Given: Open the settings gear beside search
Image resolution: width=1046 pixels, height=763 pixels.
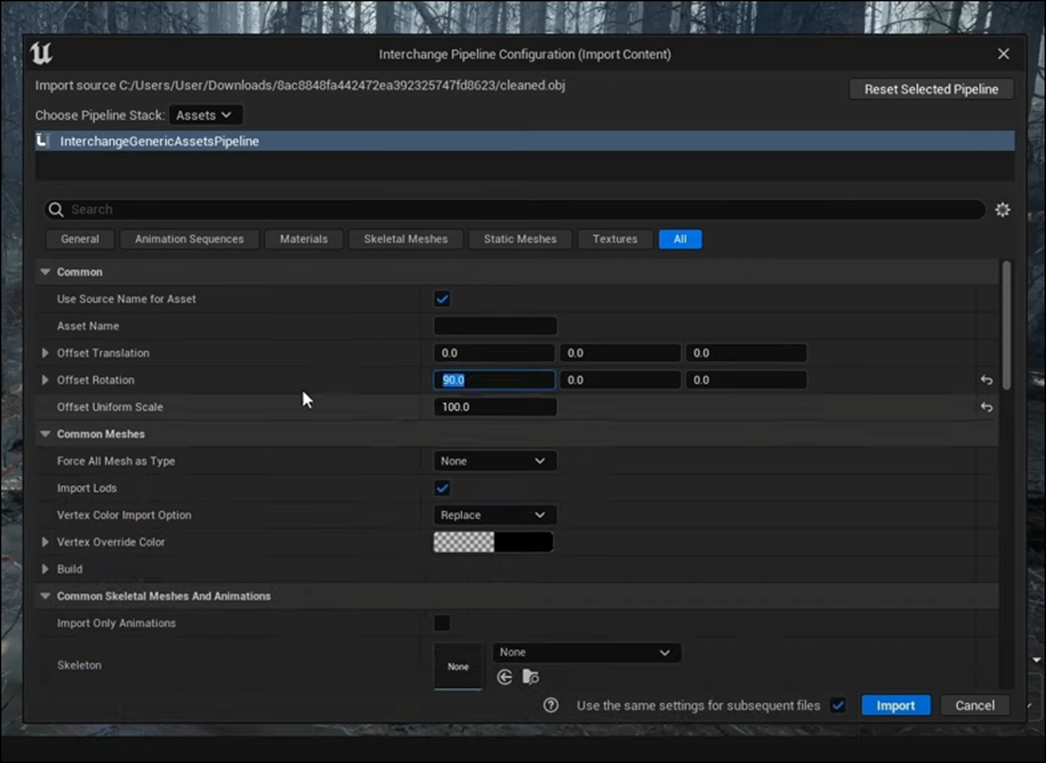Looking at the screenshot, I should [x=1002, y=209].
